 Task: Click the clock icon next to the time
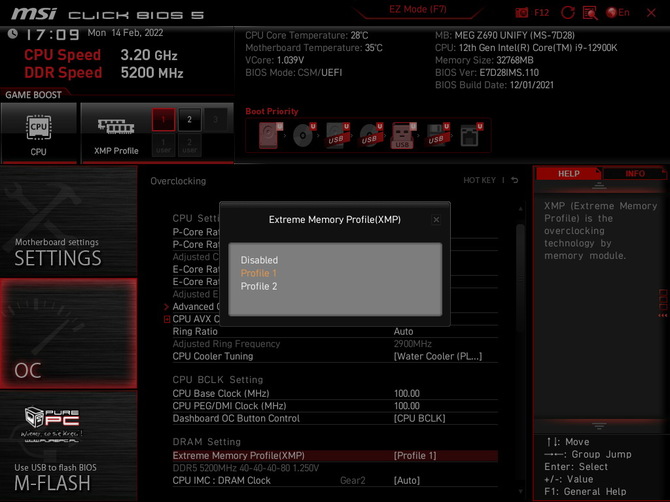(x=13, y=34)
